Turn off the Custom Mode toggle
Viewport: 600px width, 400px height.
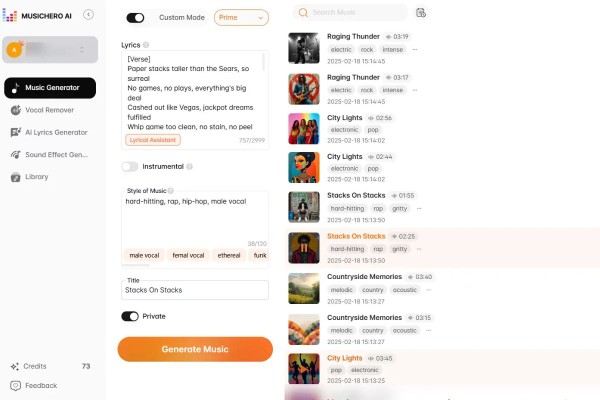135,18
